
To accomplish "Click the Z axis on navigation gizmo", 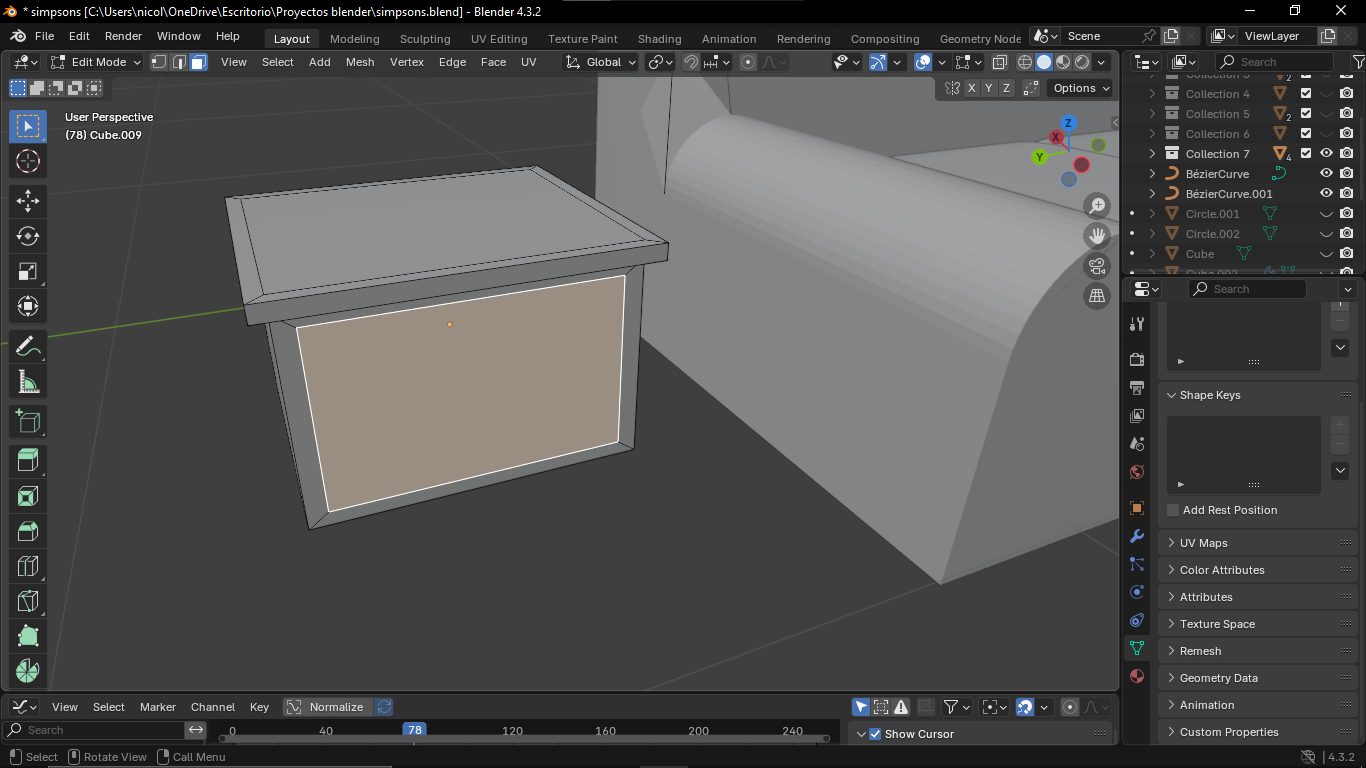I will pyautogui.click(x=1068, y=123).
